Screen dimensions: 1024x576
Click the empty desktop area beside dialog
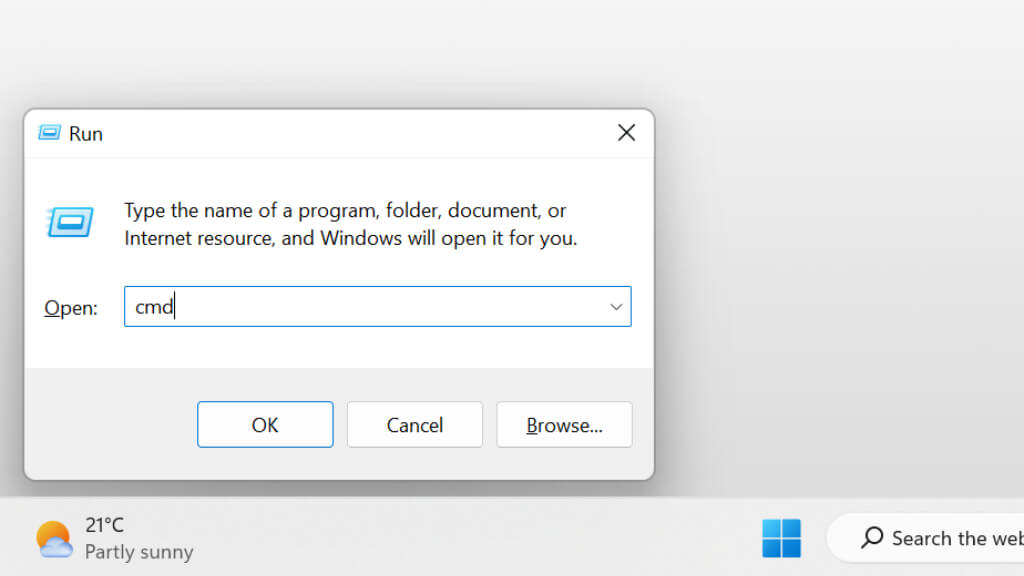click(x=840, y=250)
